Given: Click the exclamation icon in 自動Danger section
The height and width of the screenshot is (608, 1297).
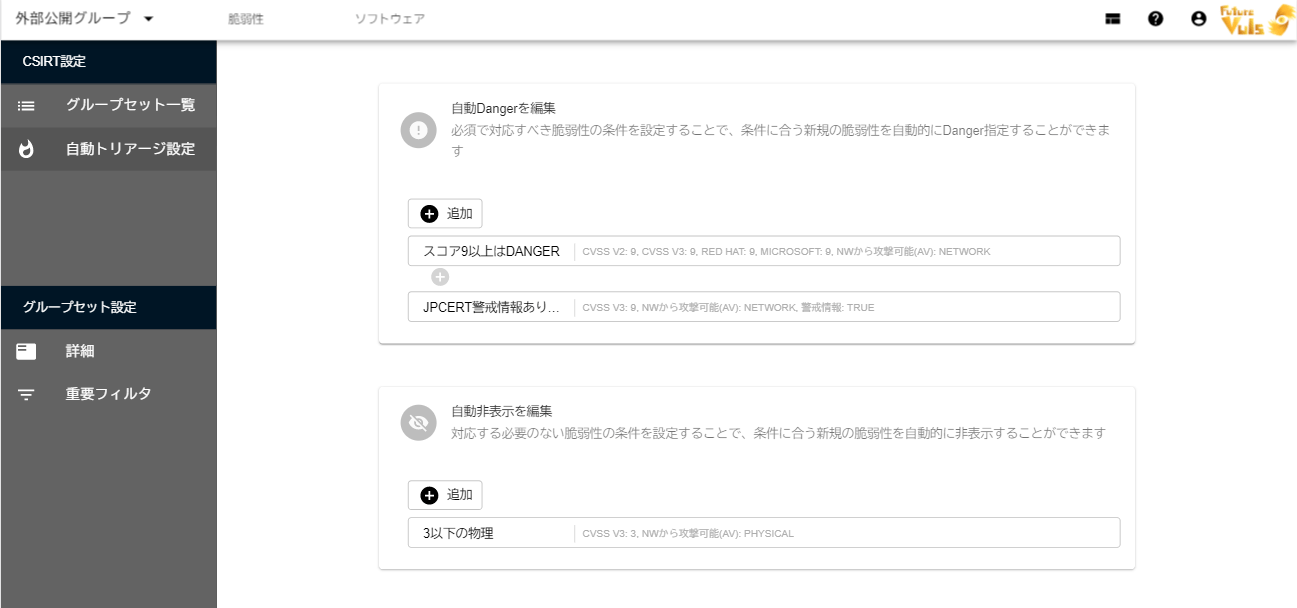Looking at the screenshot, I should click(x=418, y=130).
